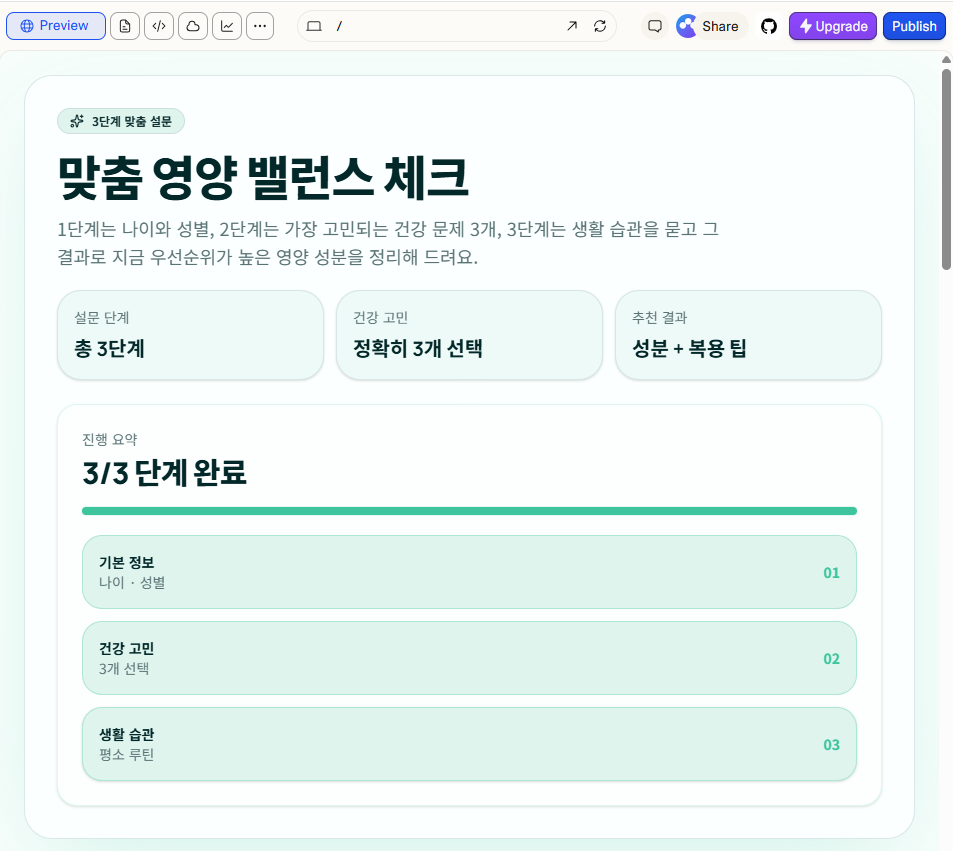The height and width of the screenshot is (851, 953).
Task: Click the green progress bar under 3/3 단계 완료
Action: [468, 510]
